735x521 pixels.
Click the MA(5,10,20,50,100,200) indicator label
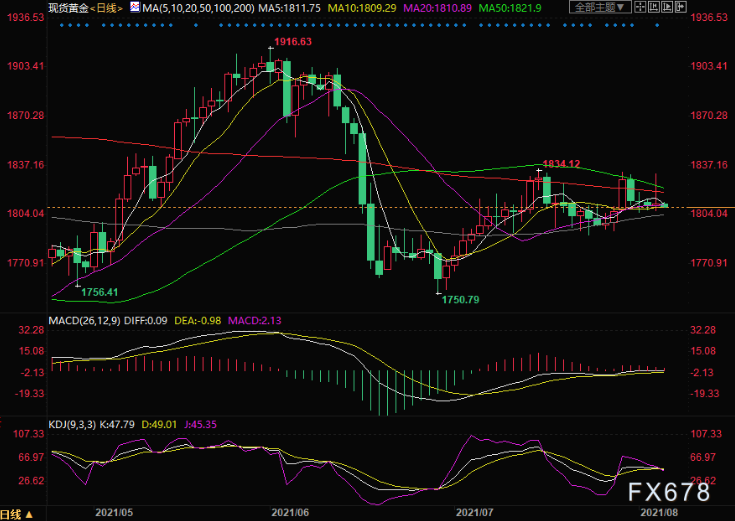[x=198, y=8]
